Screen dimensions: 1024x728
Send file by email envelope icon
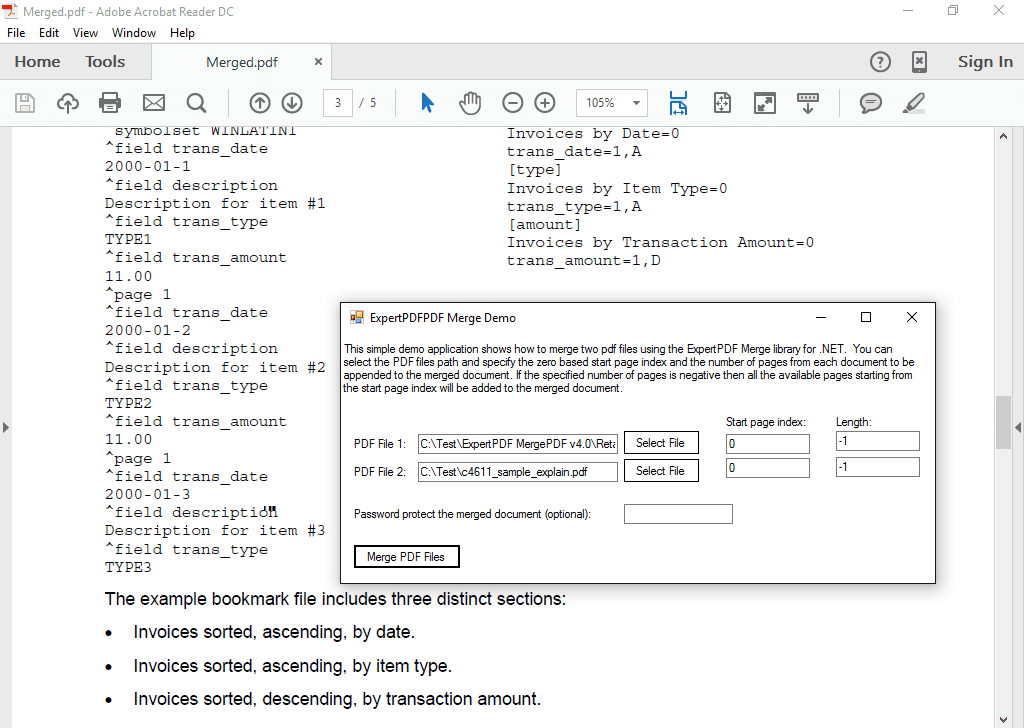pos(154,103)
